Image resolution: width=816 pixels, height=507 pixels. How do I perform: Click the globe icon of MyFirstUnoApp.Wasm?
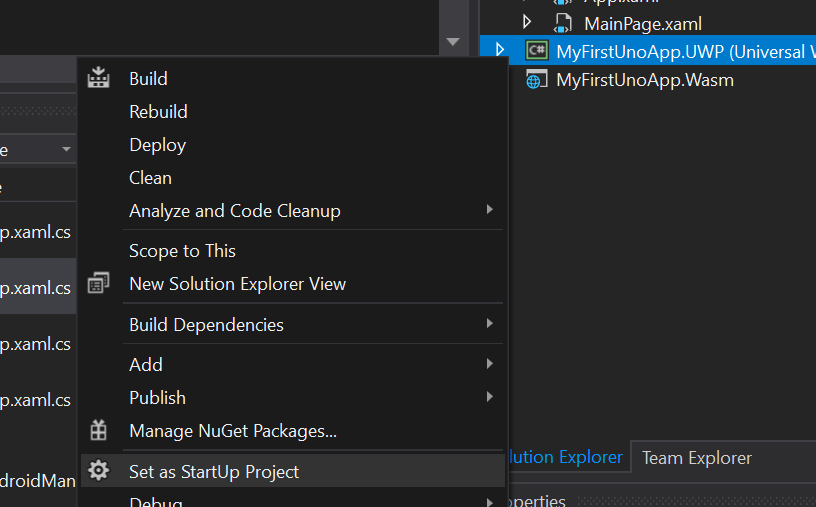[536, 80]
